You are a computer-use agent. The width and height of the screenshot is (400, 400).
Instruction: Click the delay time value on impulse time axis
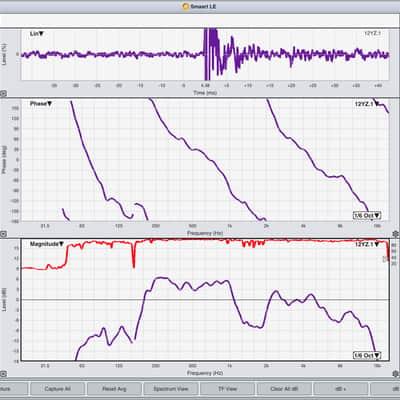[x=205, y=86]
